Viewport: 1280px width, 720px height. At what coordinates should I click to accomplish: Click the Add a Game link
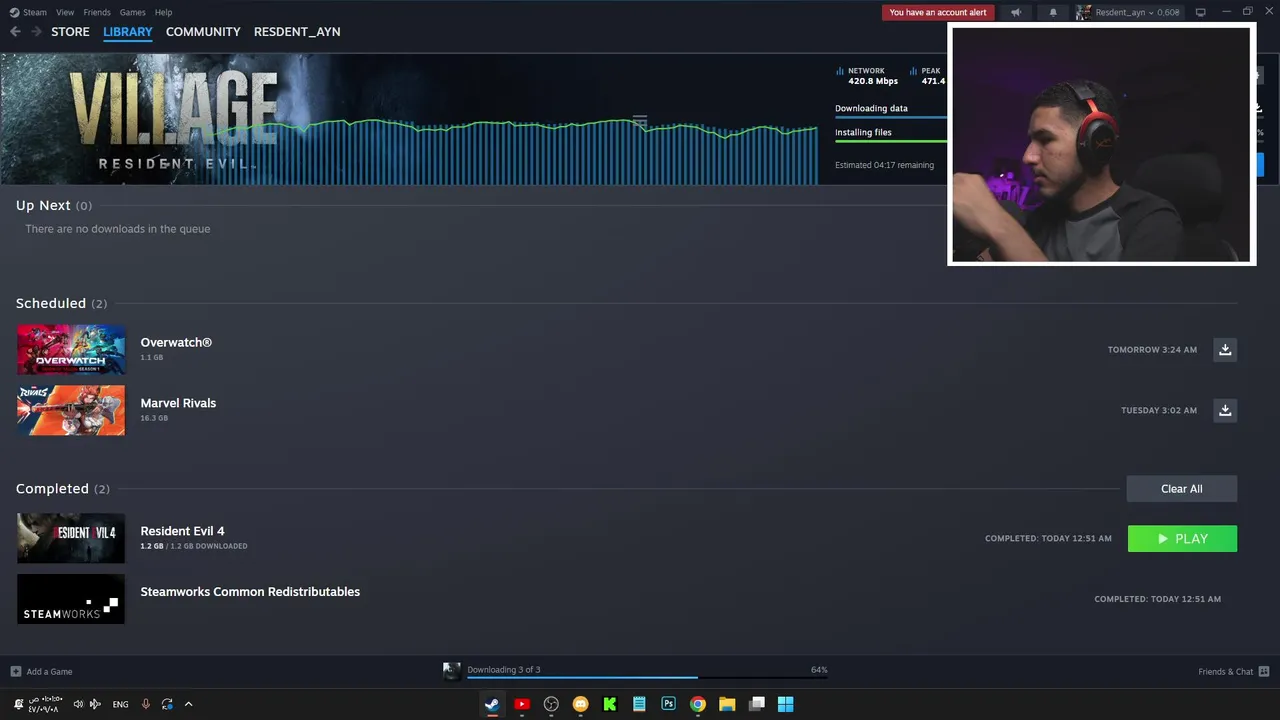(49, 671)
